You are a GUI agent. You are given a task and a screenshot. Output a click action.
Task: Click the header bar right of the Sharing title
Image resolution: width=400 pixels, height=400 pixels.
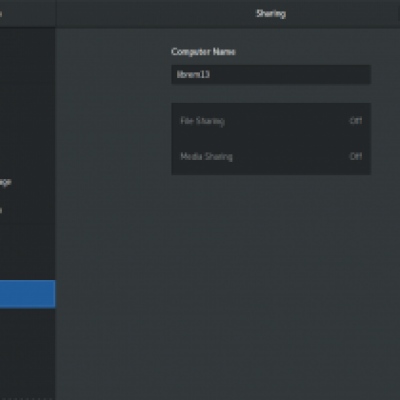343,14
